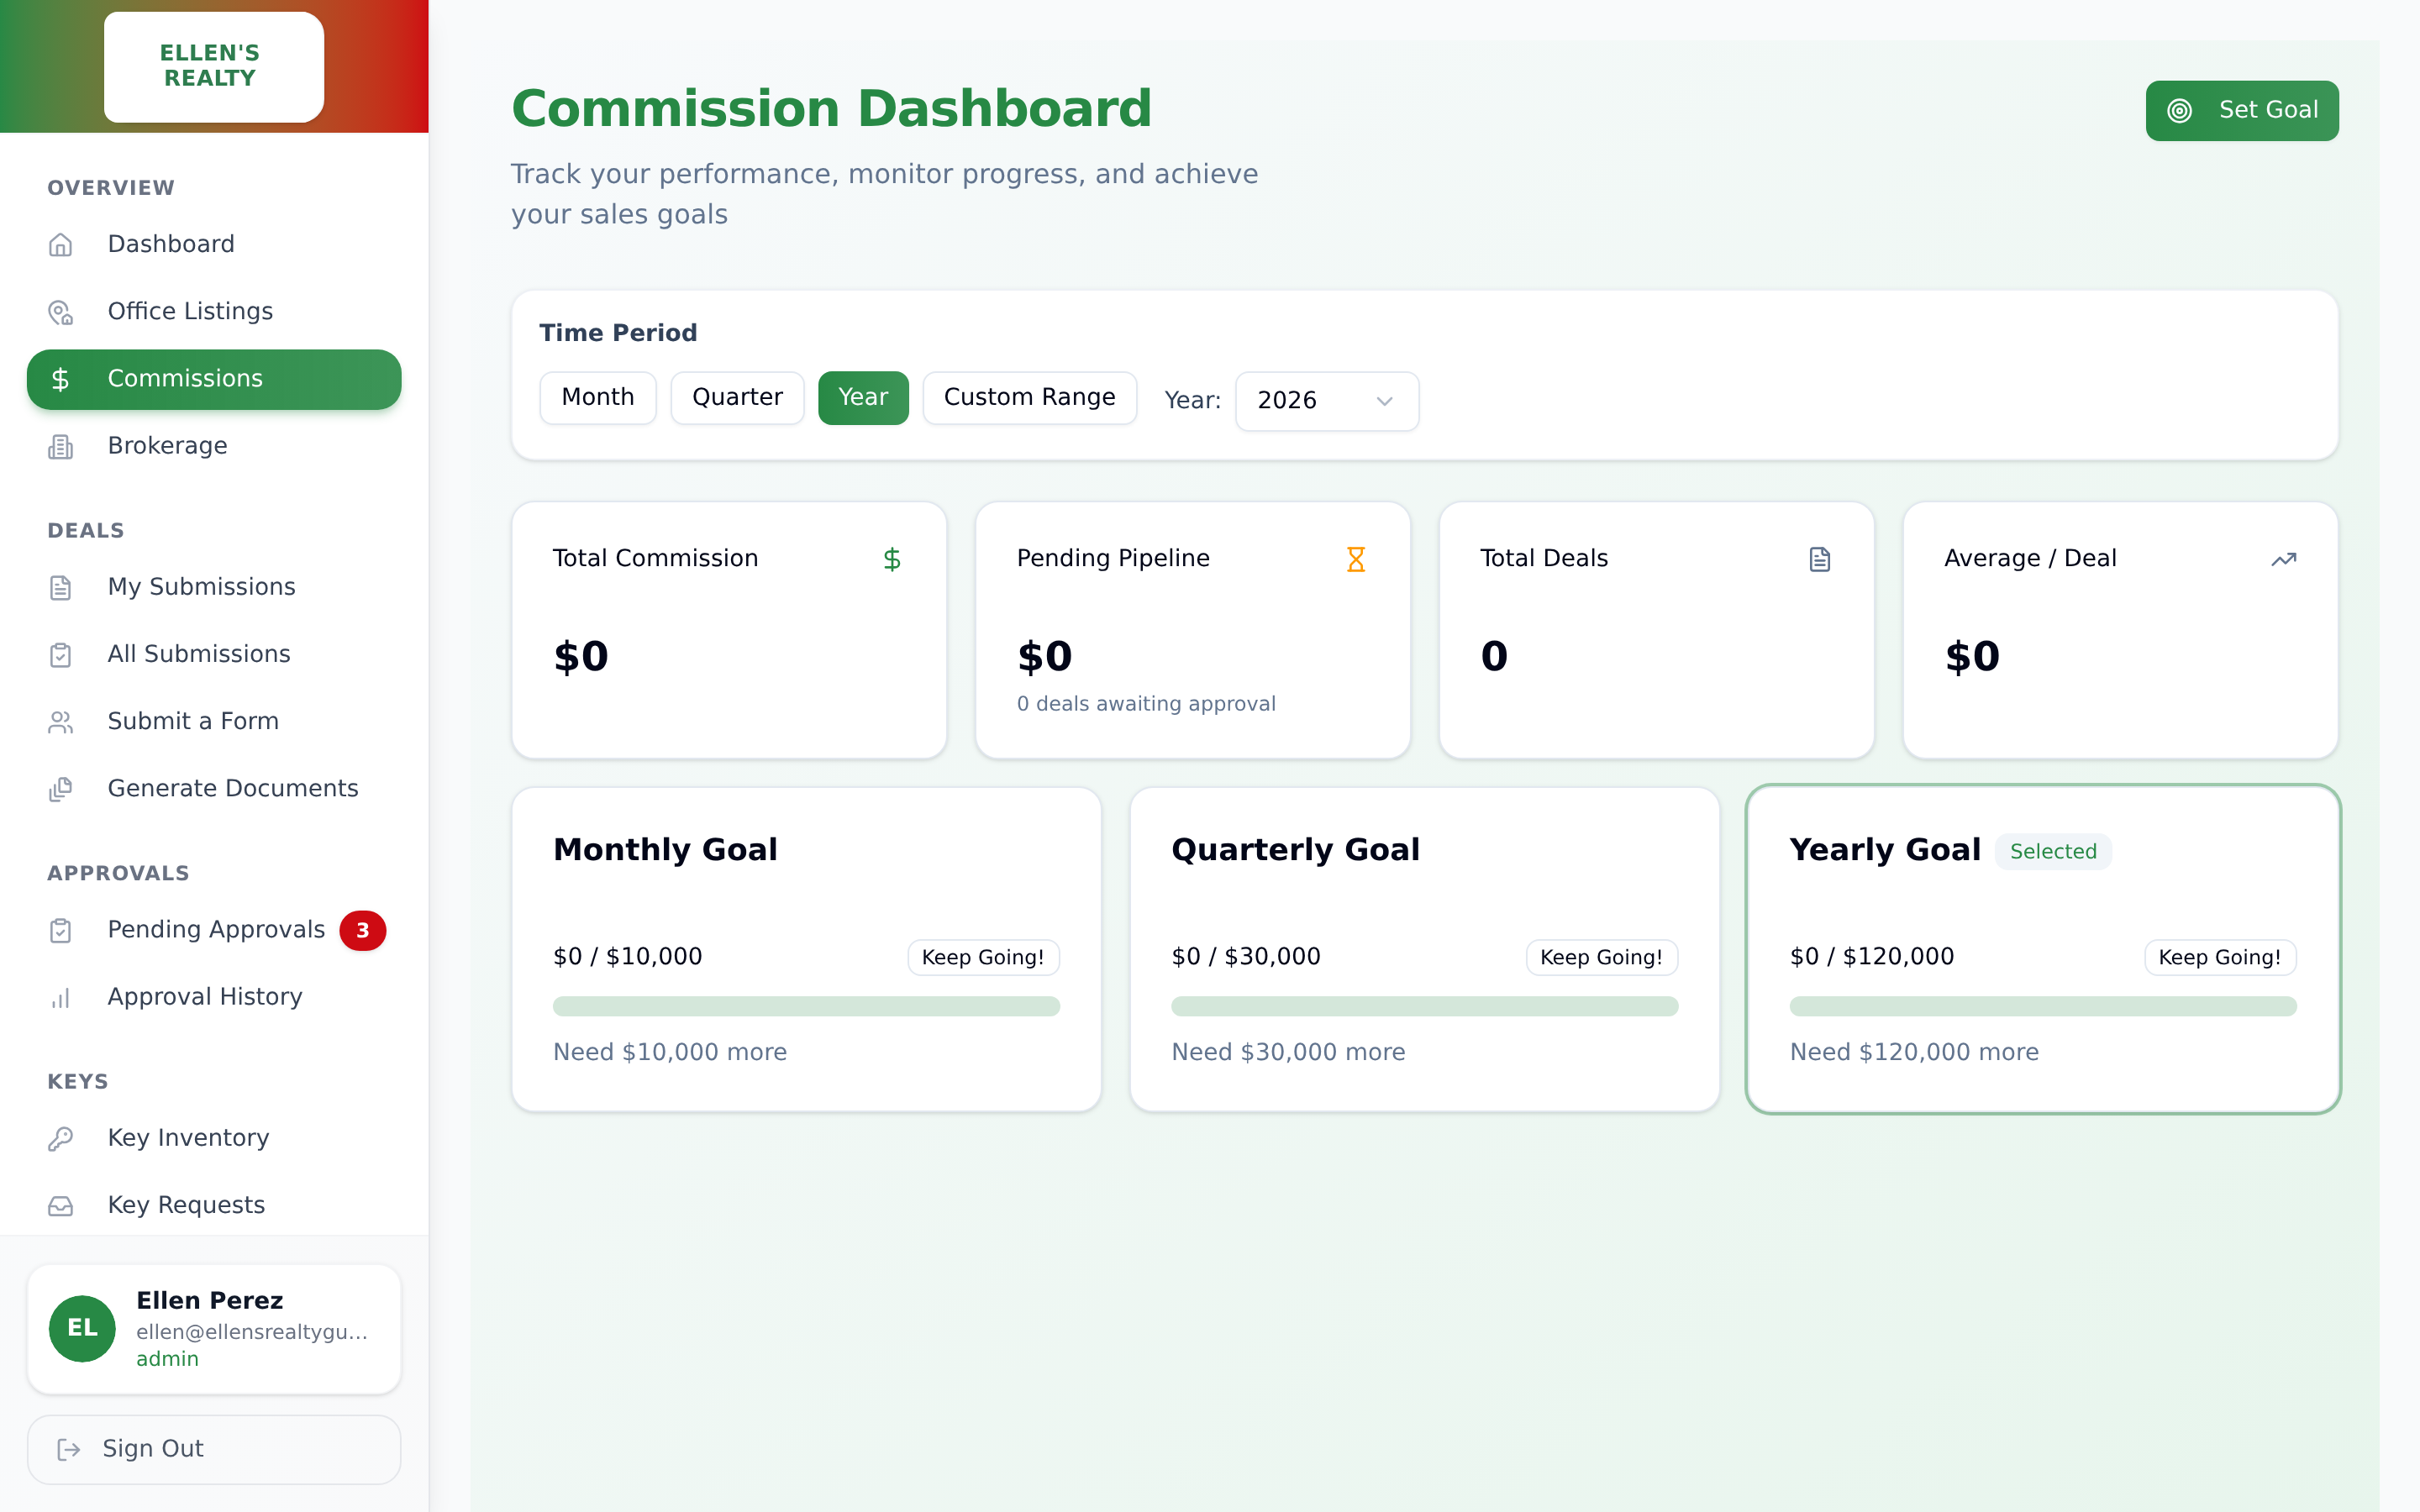This screenshot has height=1512, width=2420.
Task: Click the red 3 badge on Pending Approvals
Action: pos(363,930)
